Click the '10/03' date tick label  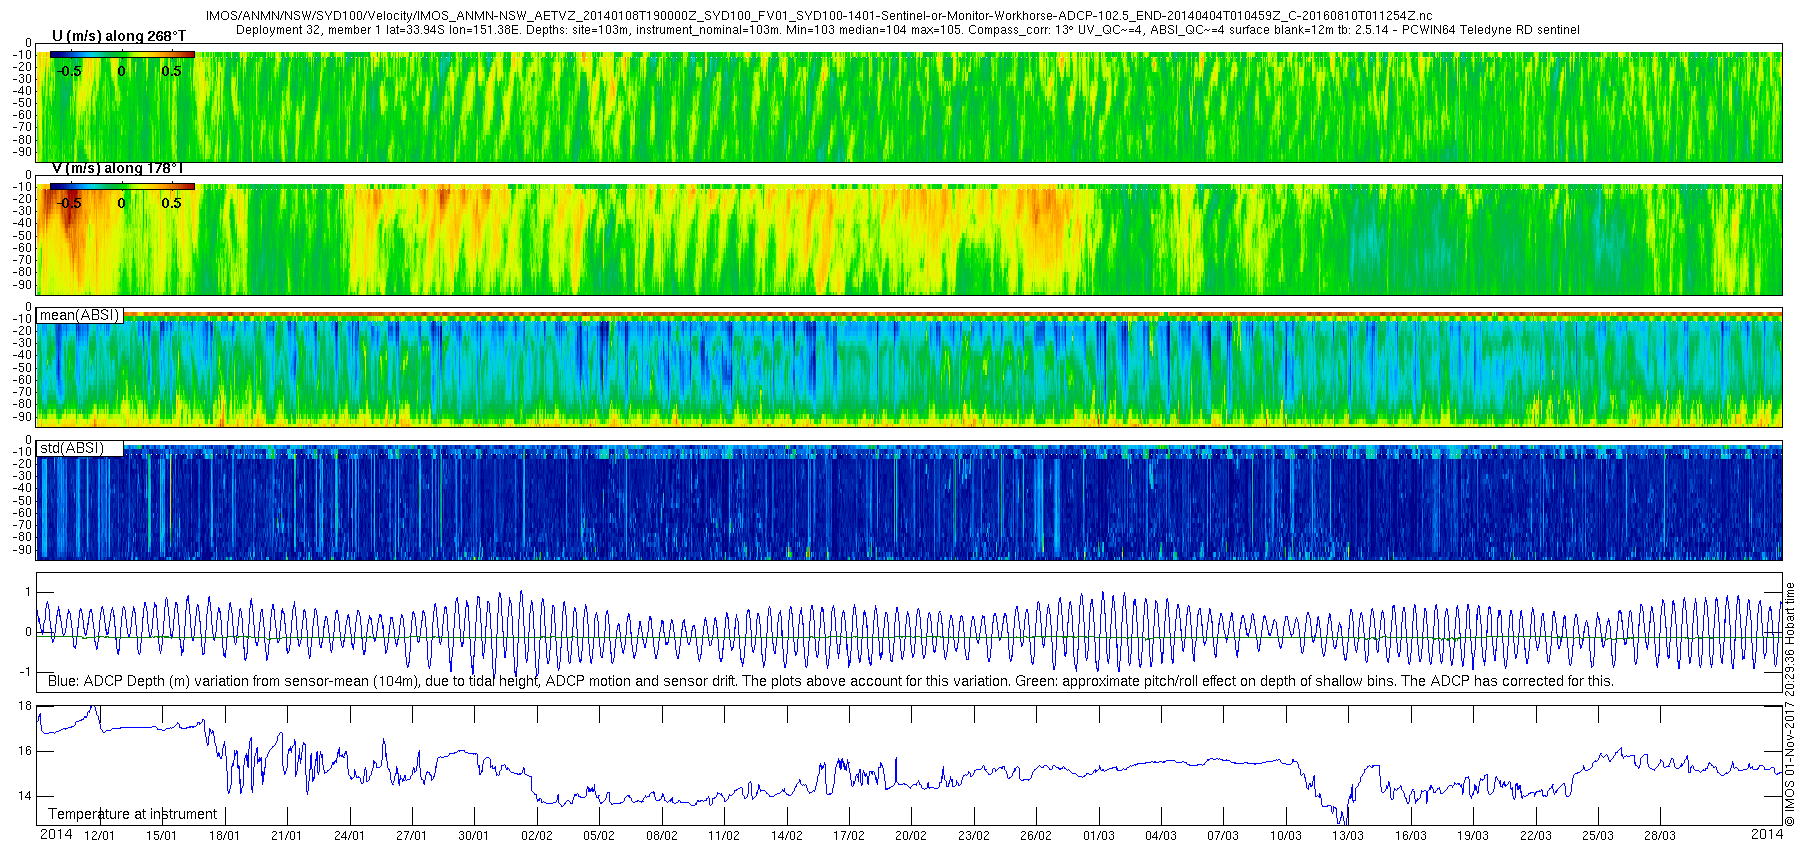click(x=1286, y=836)
